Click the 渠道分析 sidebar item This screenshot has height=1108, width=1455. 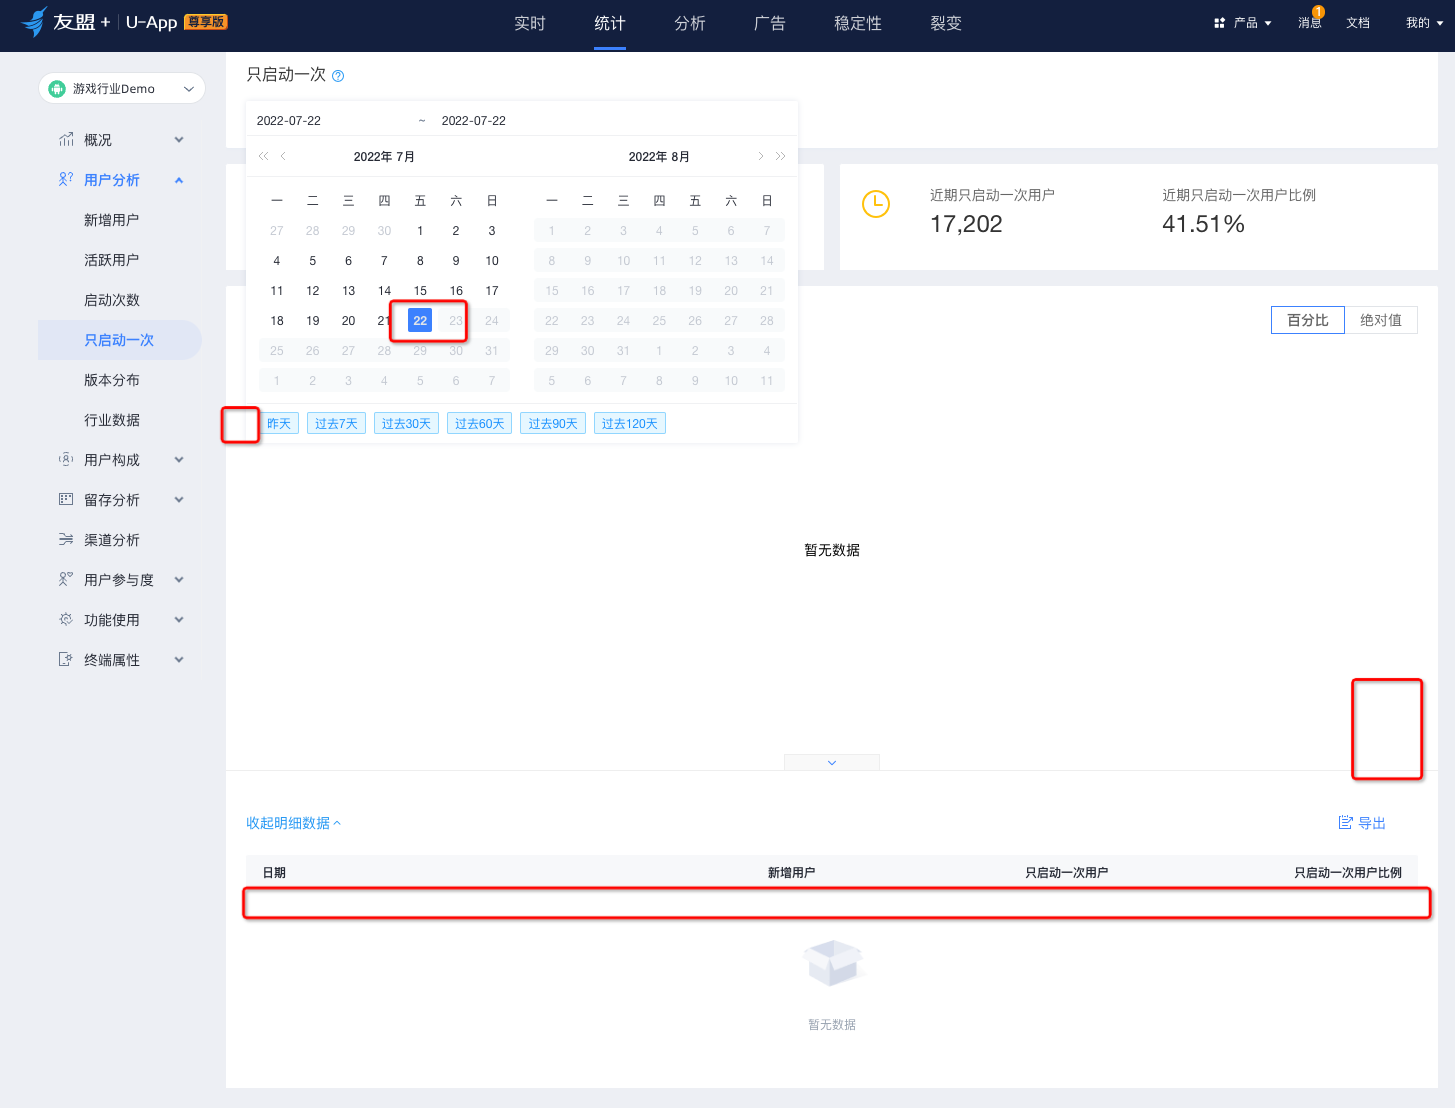pos(112,540)
